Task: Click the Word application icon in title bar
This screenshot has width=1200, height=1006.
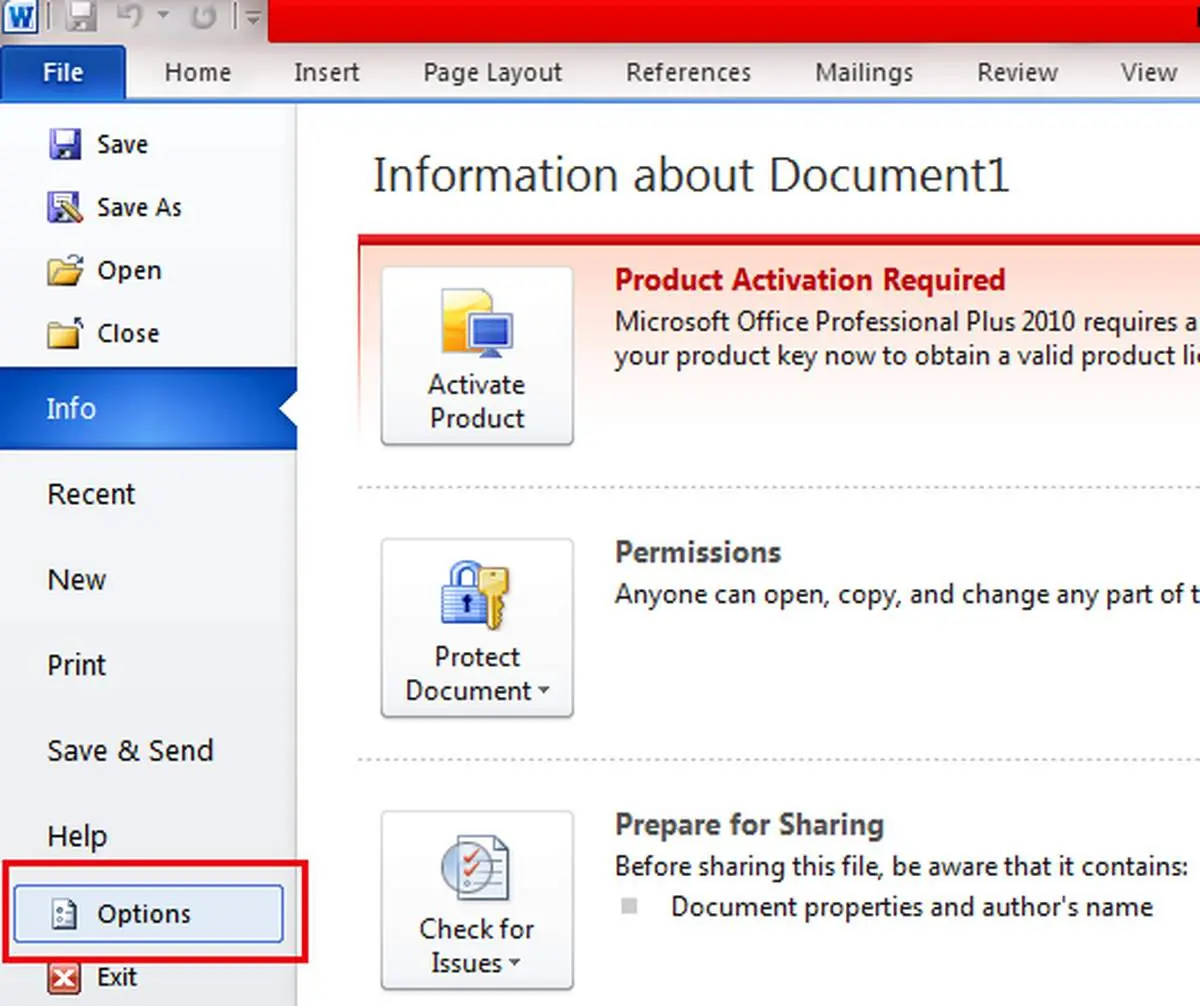Action: tap(19, 18)
